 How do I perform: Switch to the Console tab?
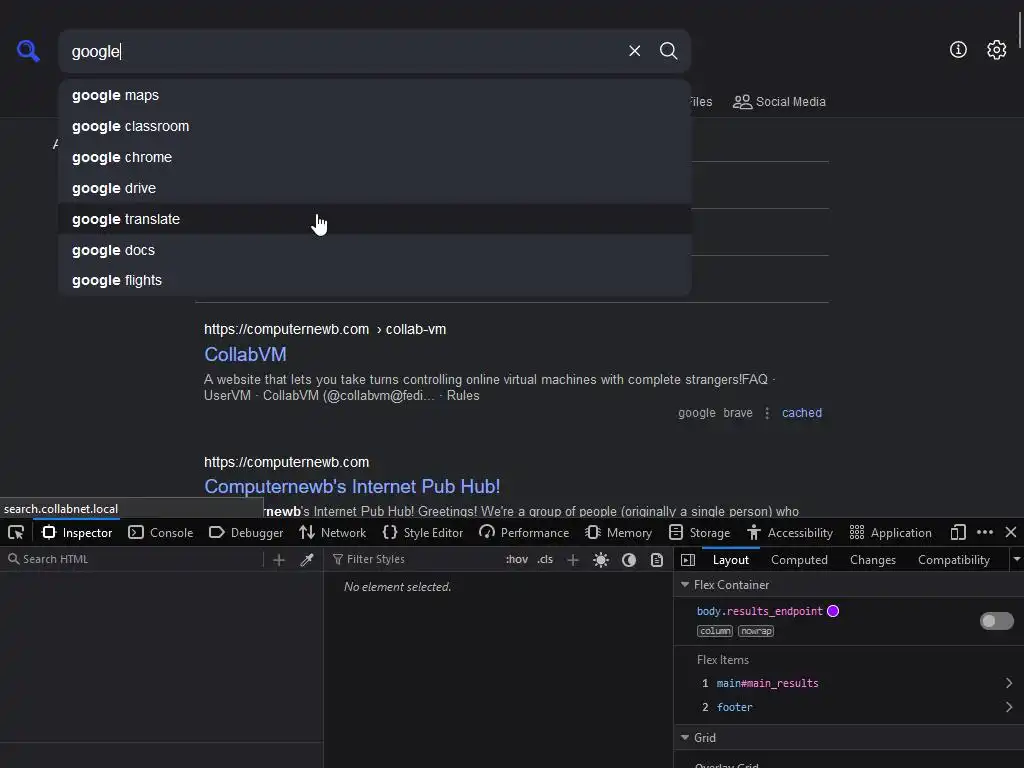[x=161, y=532]
